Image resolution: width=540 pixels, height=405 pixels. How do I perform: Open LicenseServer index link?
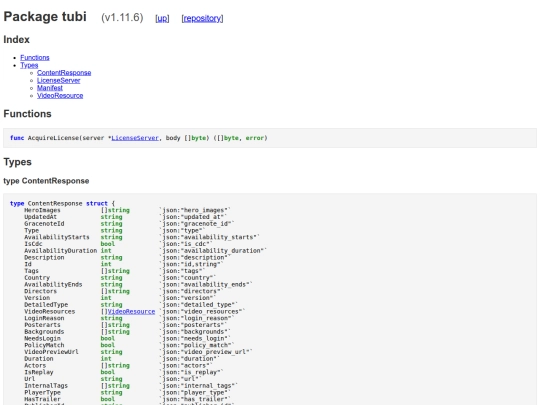click(x=59, y=80)
